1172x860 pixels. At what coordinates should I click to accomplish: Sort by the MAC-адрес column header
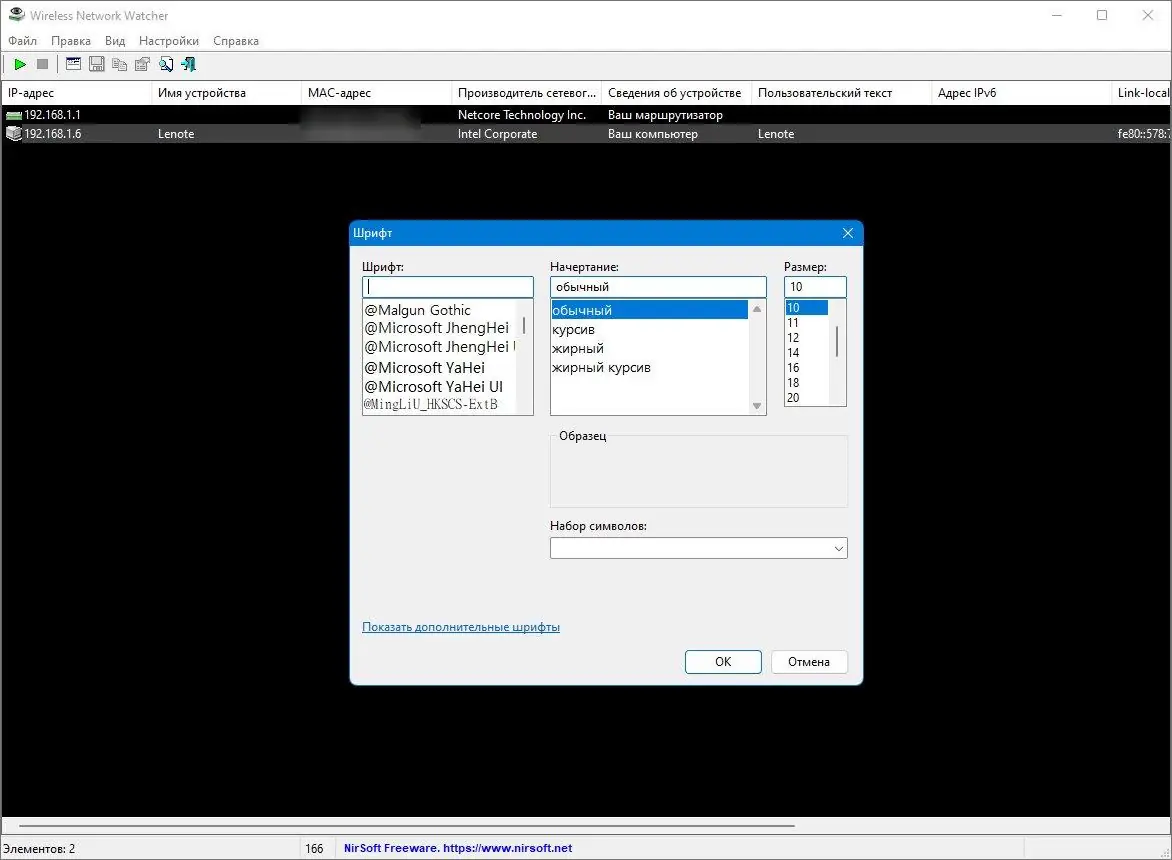(377, 93)
